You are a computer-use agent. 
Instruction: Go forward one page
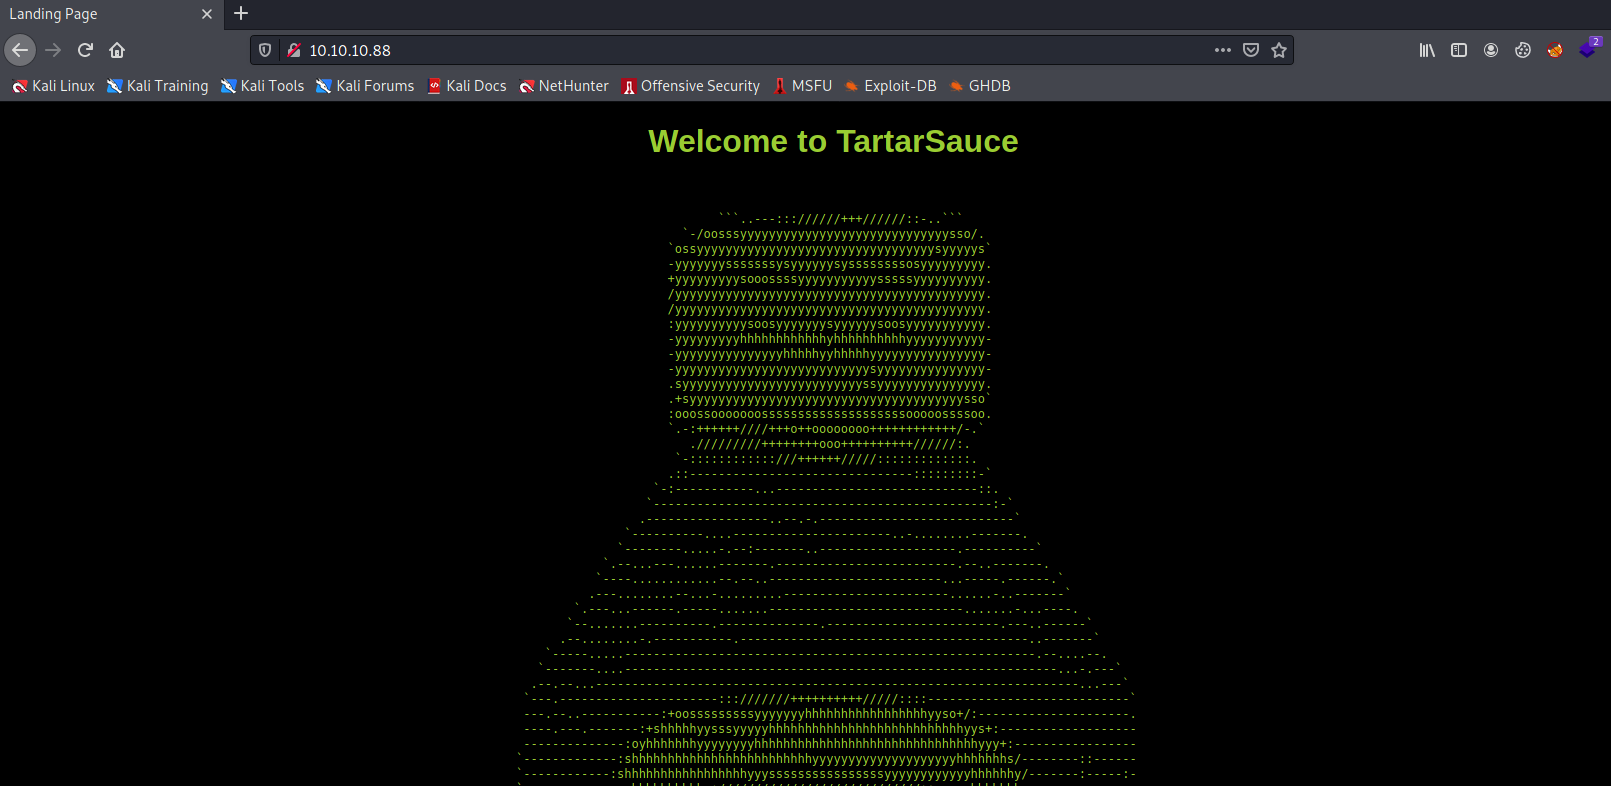(53, 50)
